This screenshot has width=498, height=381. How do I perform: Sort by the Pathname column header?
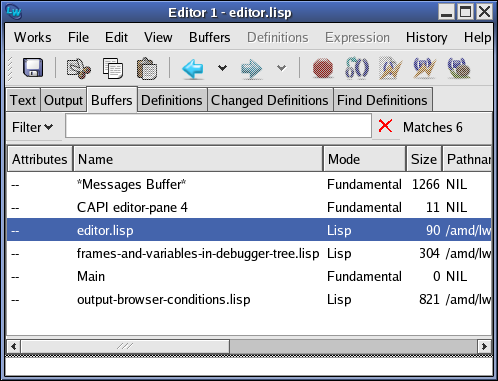tap(467, 159)
